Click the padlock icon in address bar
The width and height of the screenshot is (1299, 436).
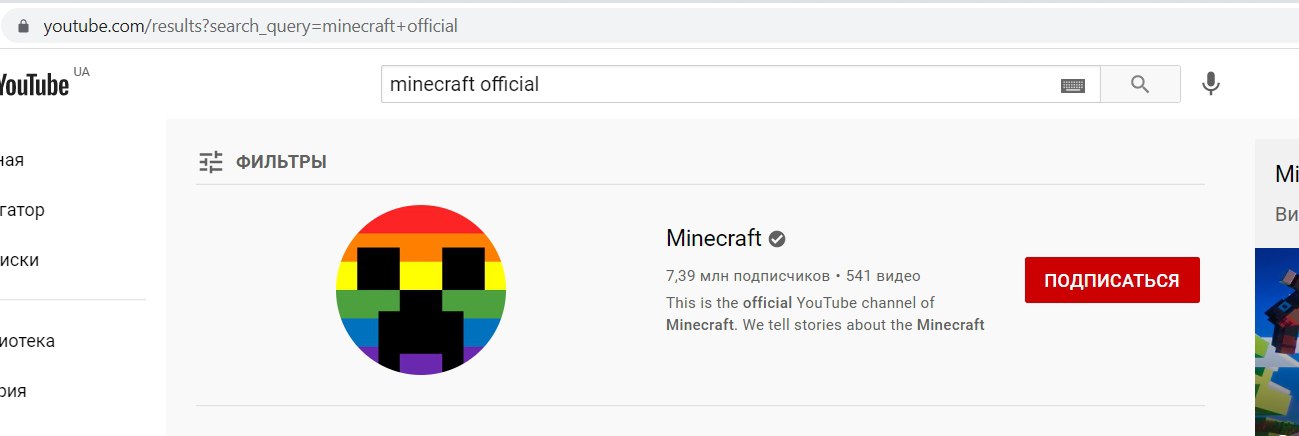tap(25, 26)
